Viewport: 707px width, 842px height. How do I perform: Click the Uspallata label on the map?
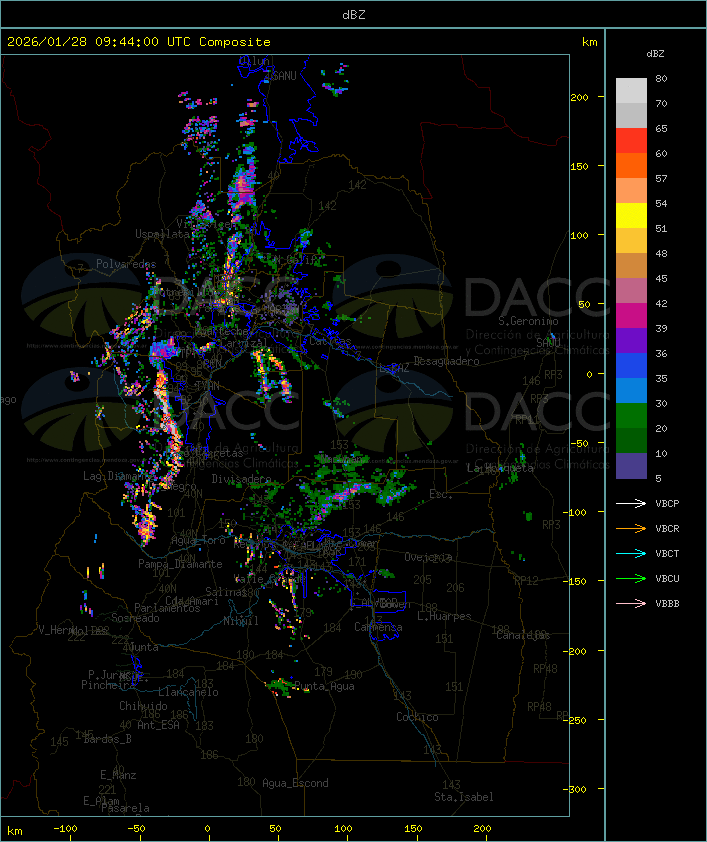164,234
